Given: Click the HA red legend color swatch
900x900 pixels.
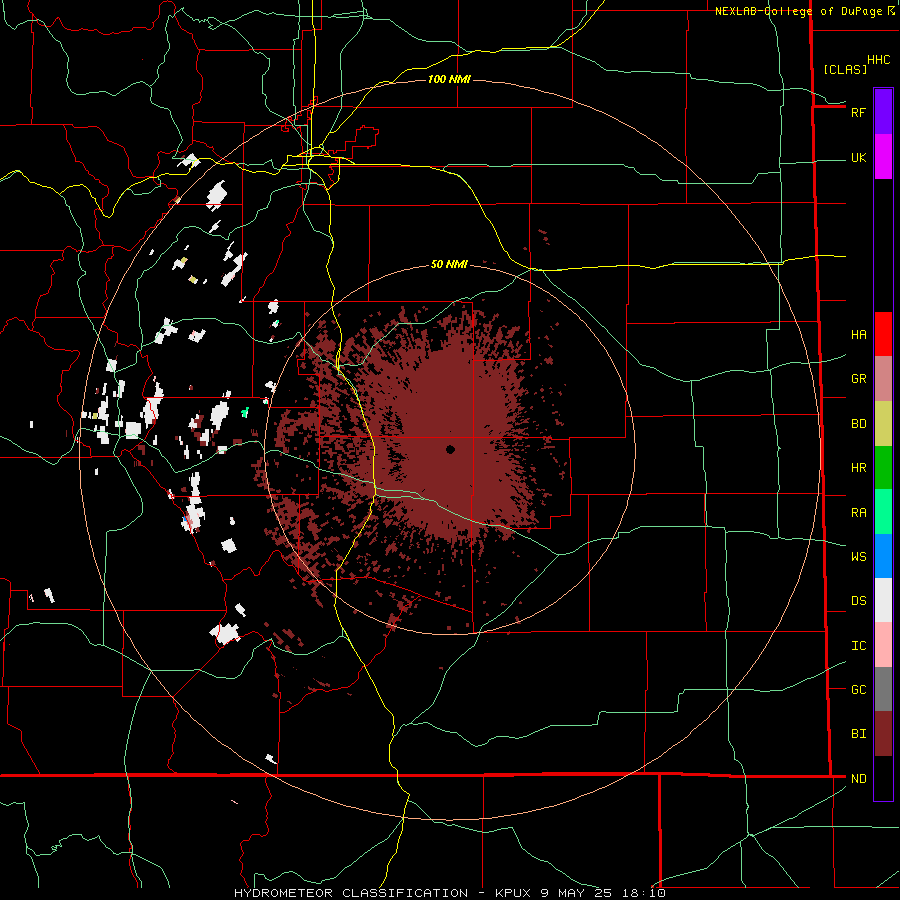Looking at the screenshot, I should [x=883, y=334].
